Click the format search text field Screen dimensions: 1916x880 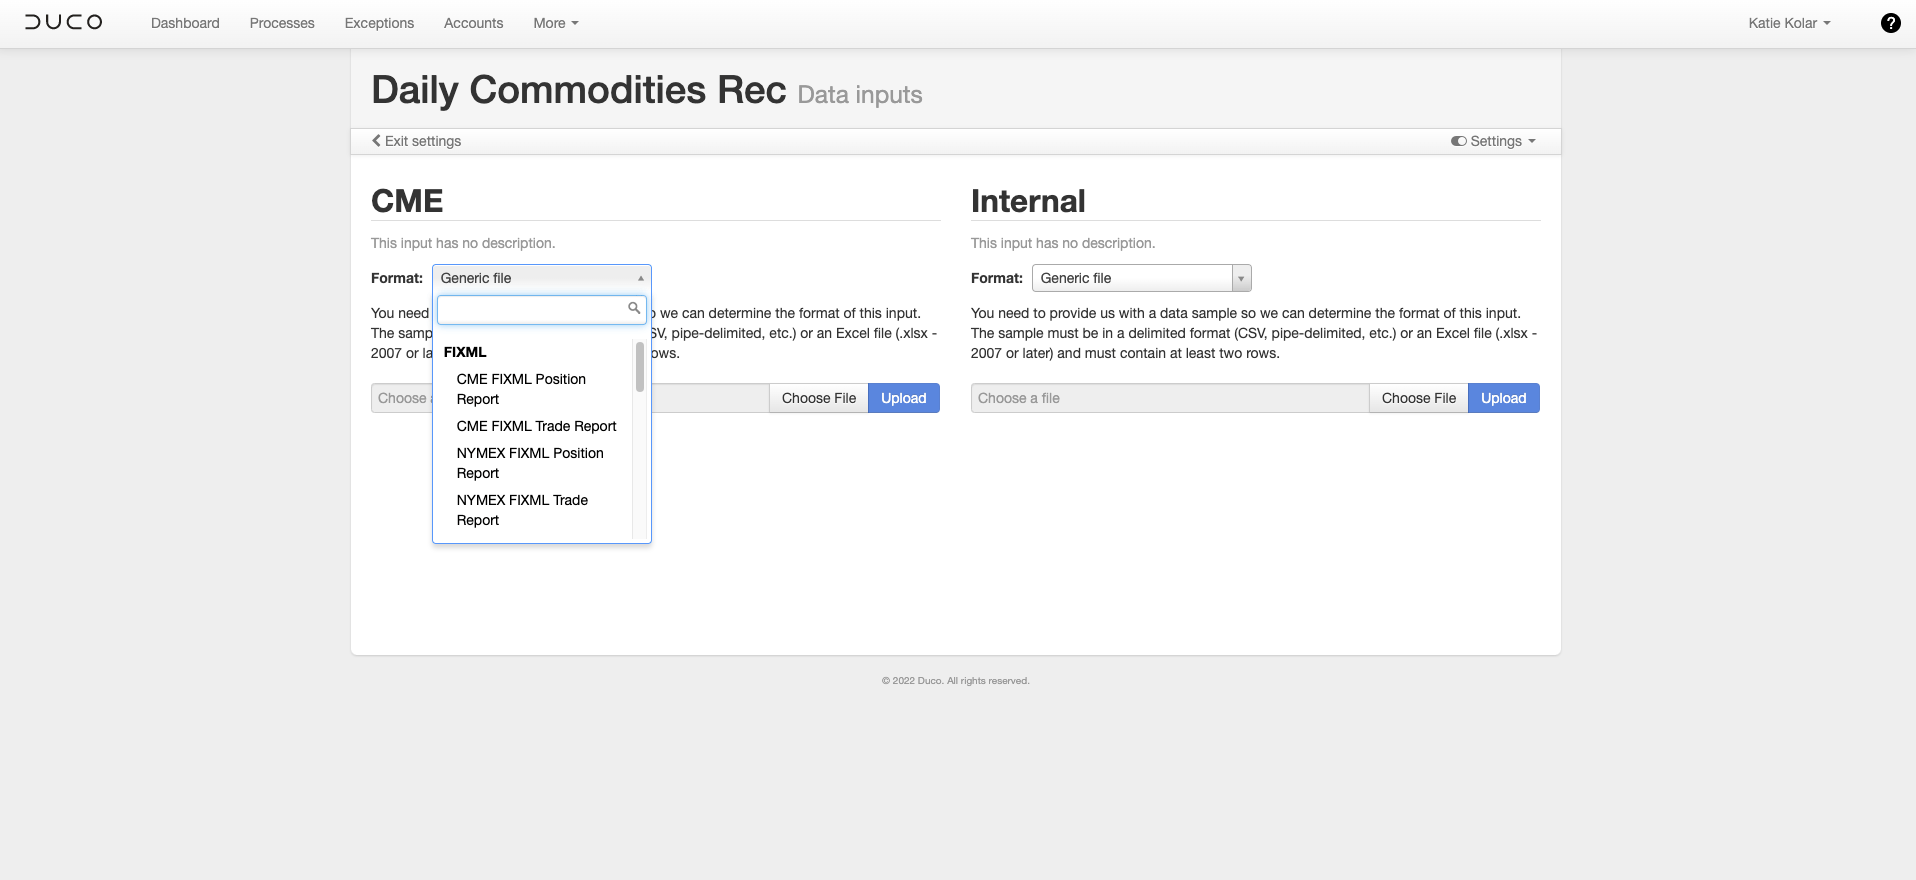click(x=532, y=310)
